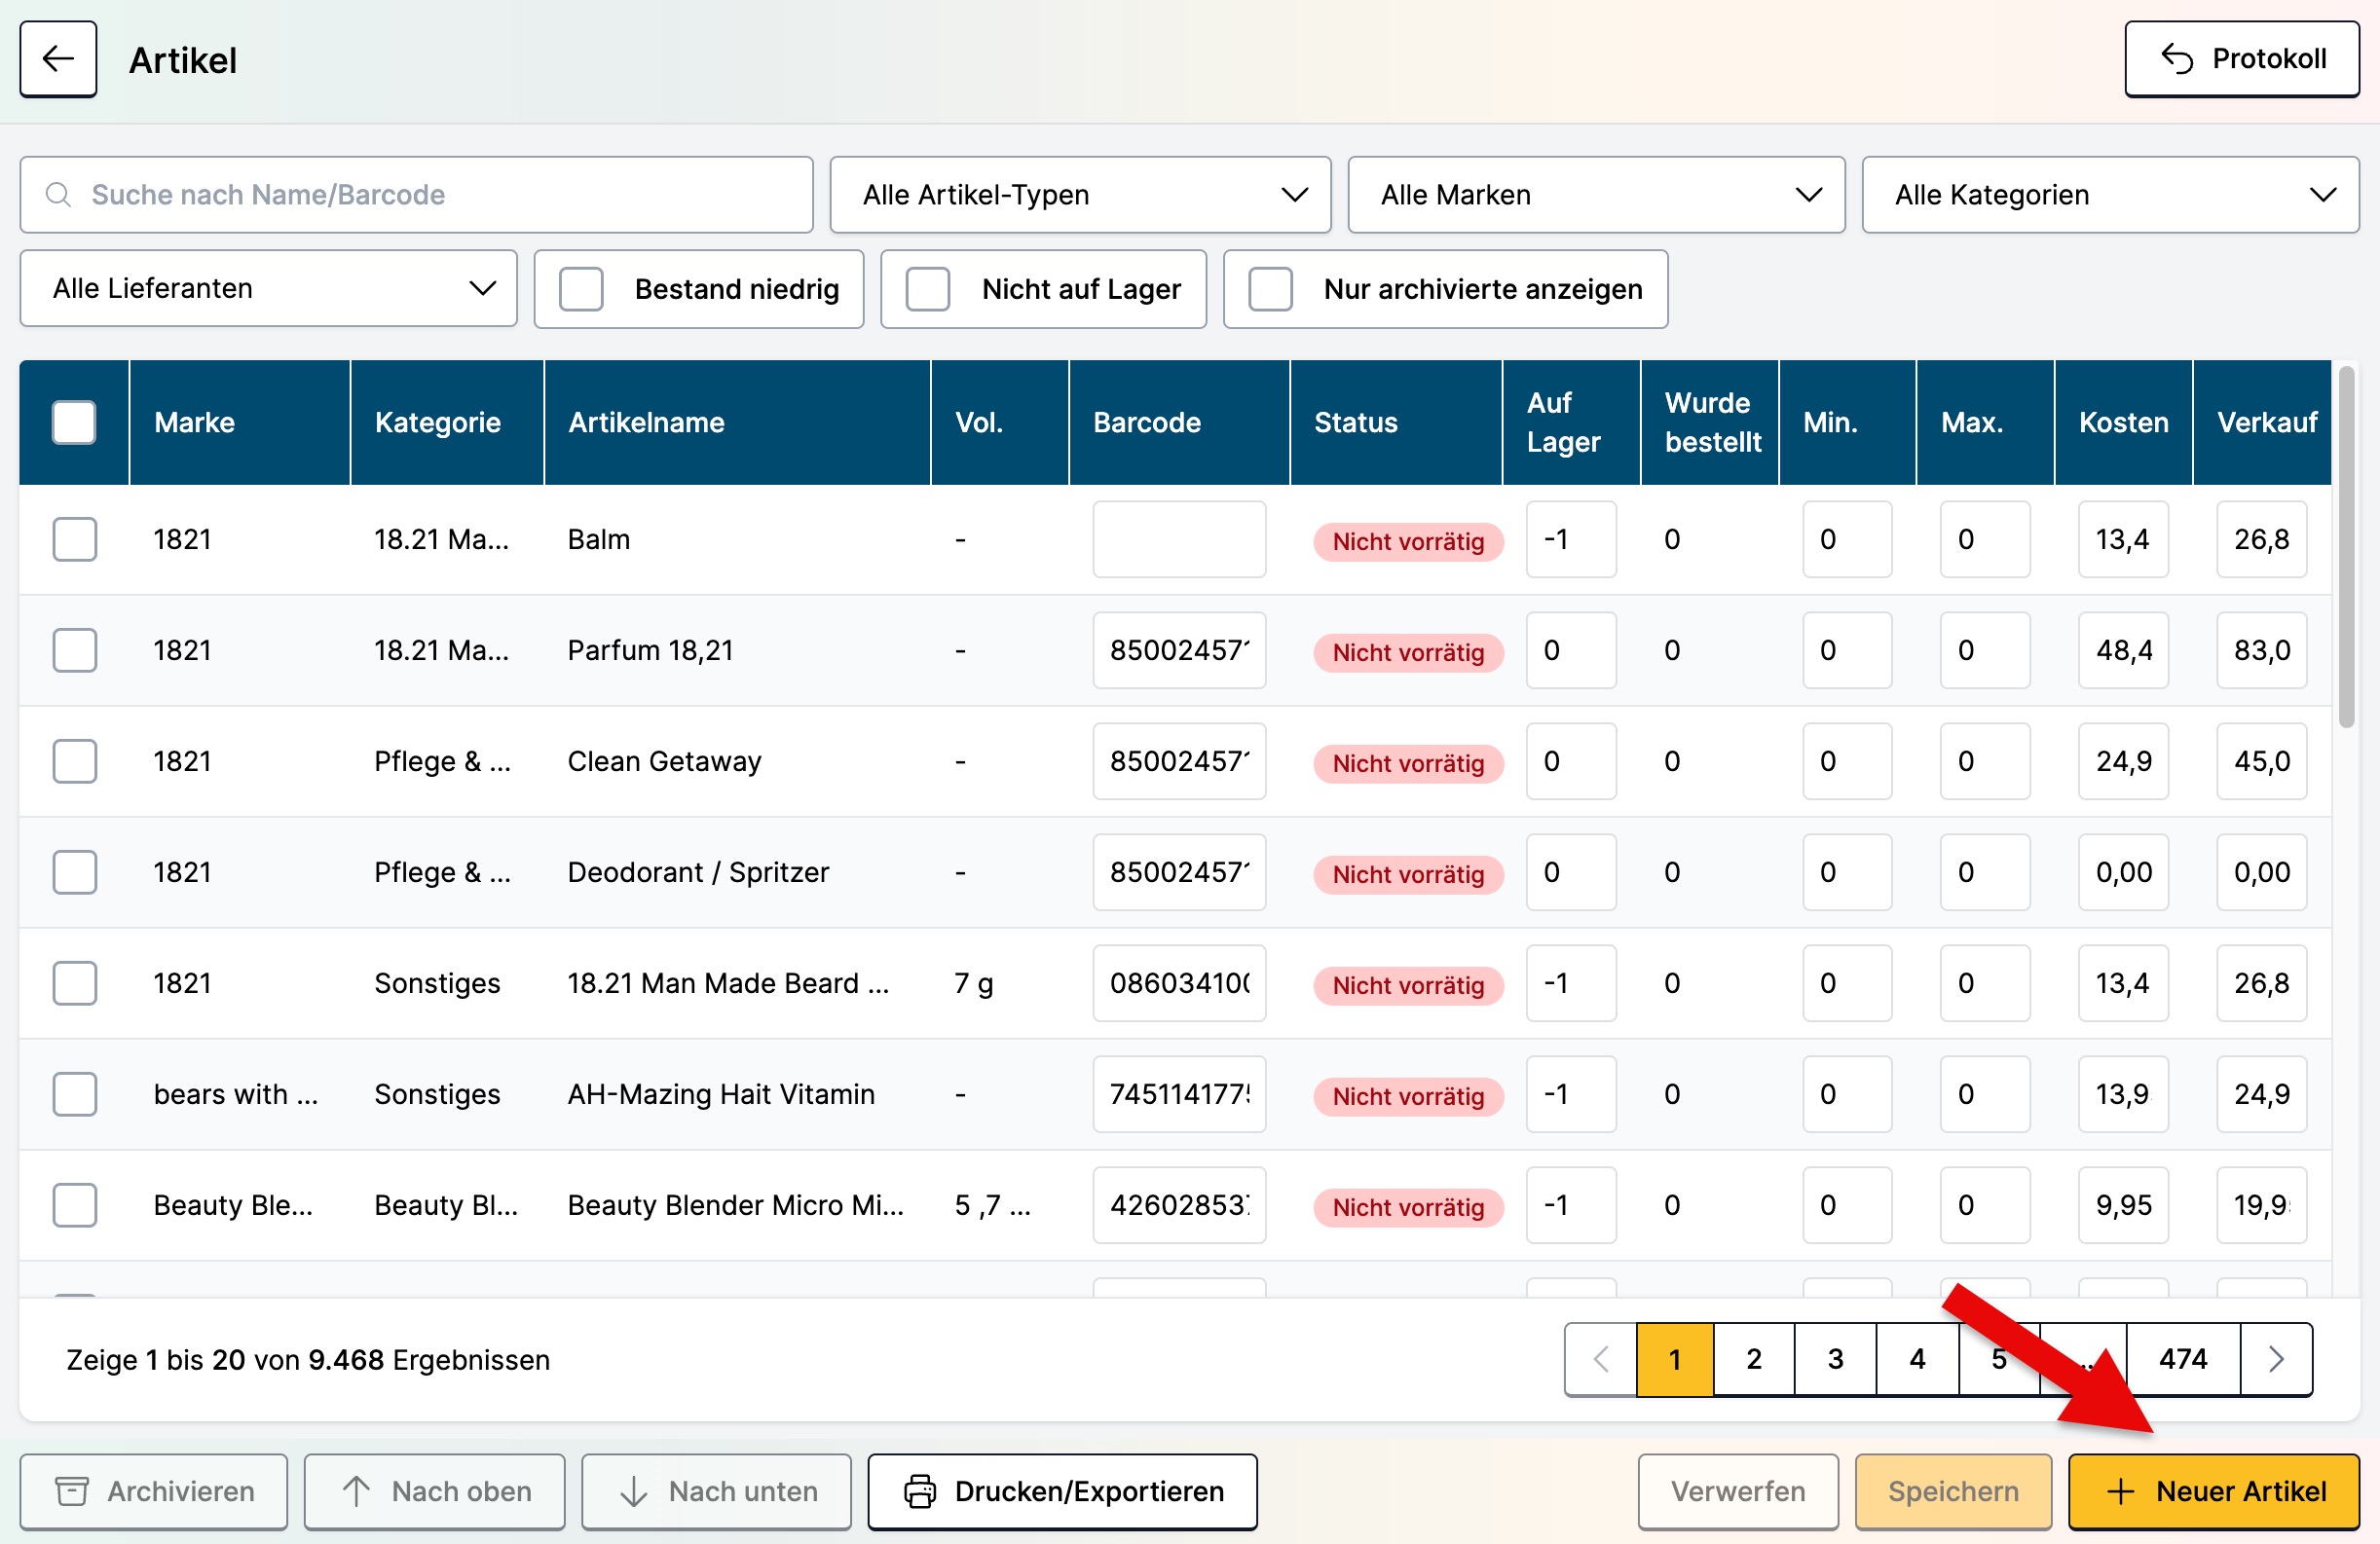This screenshot has height=1544, width=2380.
Task: Add a Neuer Artikel
Action: [x=2214, y=1491]
